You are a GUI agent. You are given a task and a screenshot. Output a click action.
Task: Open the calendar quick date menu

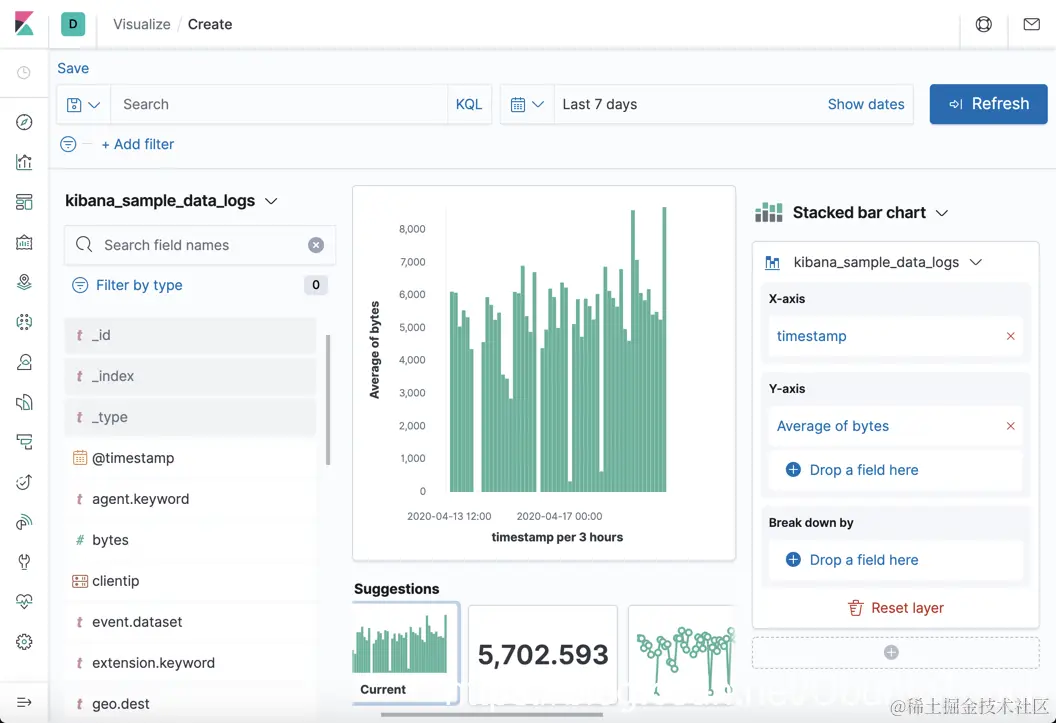click(x=527, y=104)
